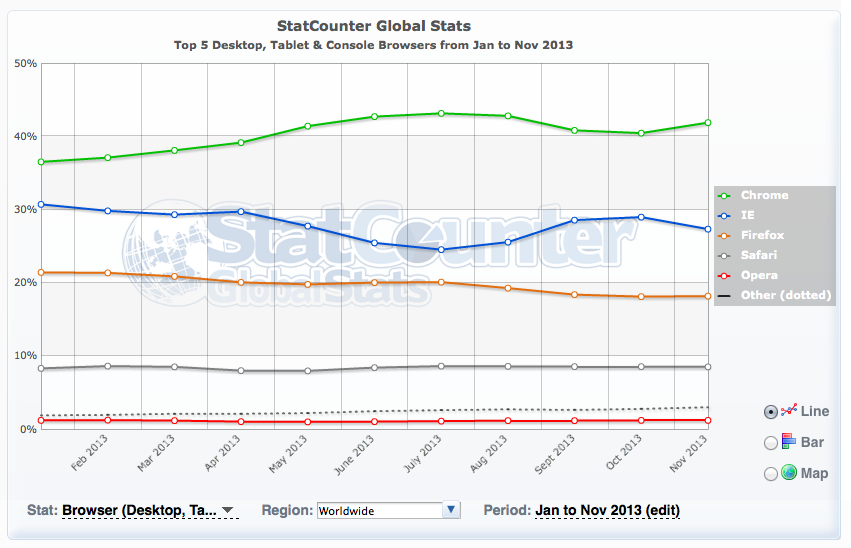Click the StatCounter Global Stats chart title
The image size is (851, 548).
click(373, 25)
